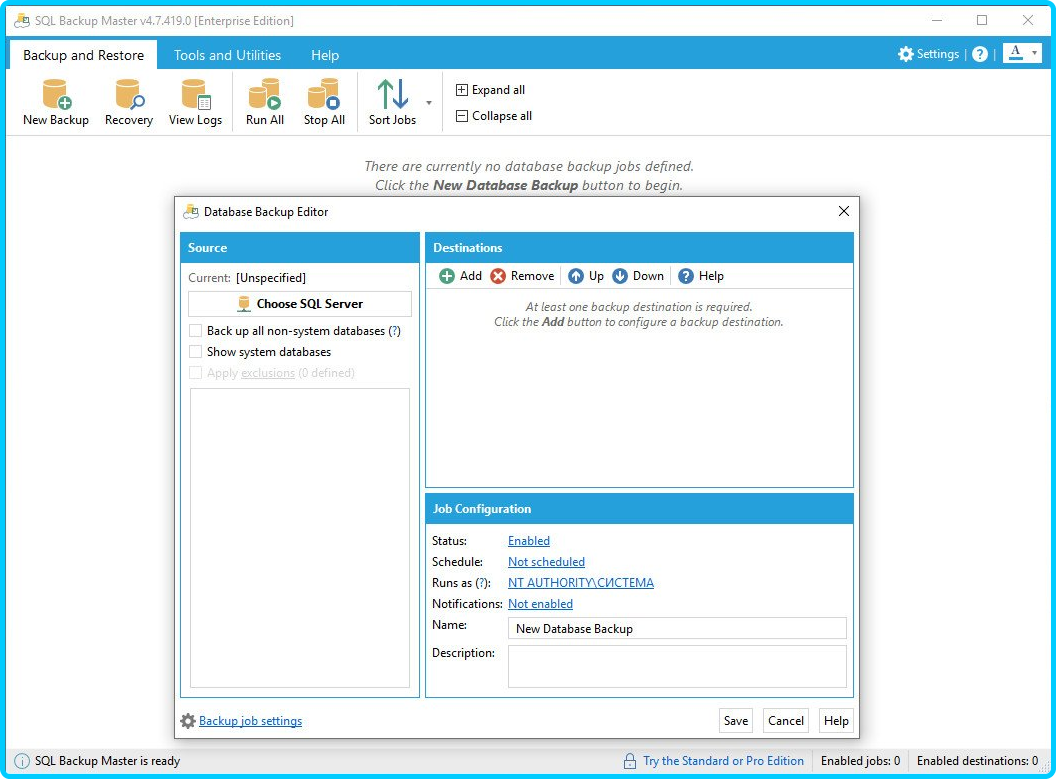Click the Current: [Unspecified] source text

pos(247,277)
